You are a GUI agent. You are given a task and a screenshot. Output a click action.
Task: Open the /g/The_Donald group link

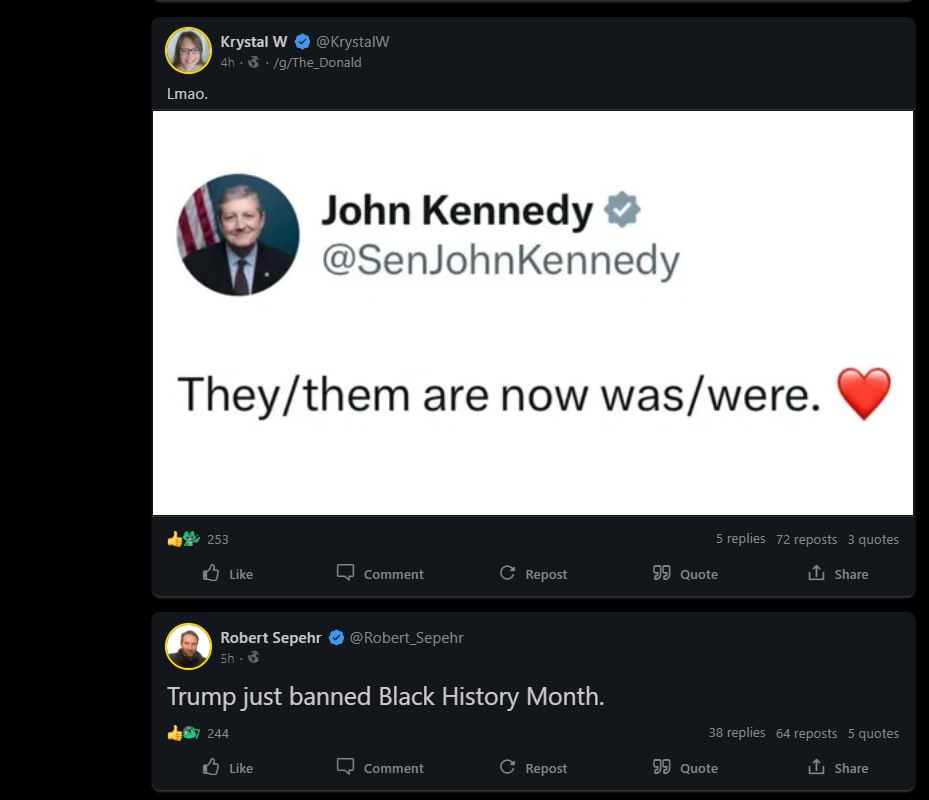(317, 63)
